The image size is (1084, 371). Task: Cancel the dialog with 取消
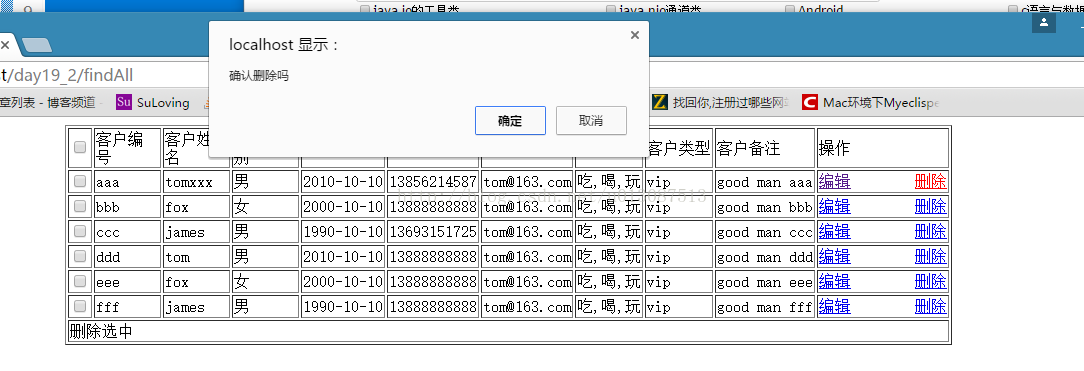pyautogui.click(x=591, y=121)
